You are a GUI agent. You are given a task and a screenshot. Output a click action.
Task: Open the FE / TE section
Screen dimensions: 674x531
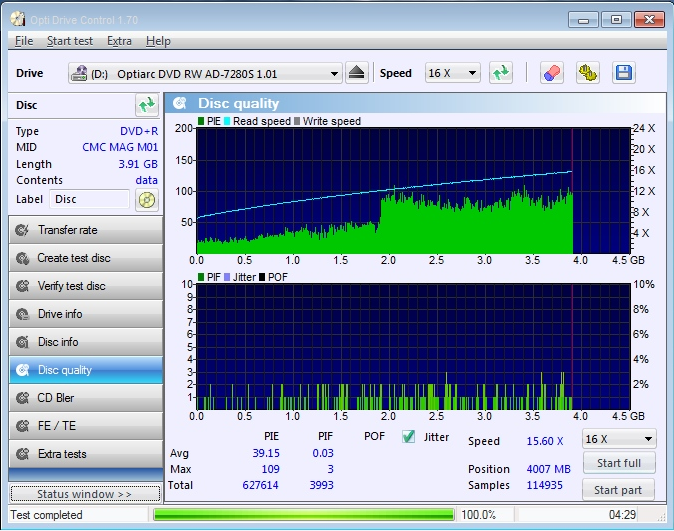pos(86,426)
